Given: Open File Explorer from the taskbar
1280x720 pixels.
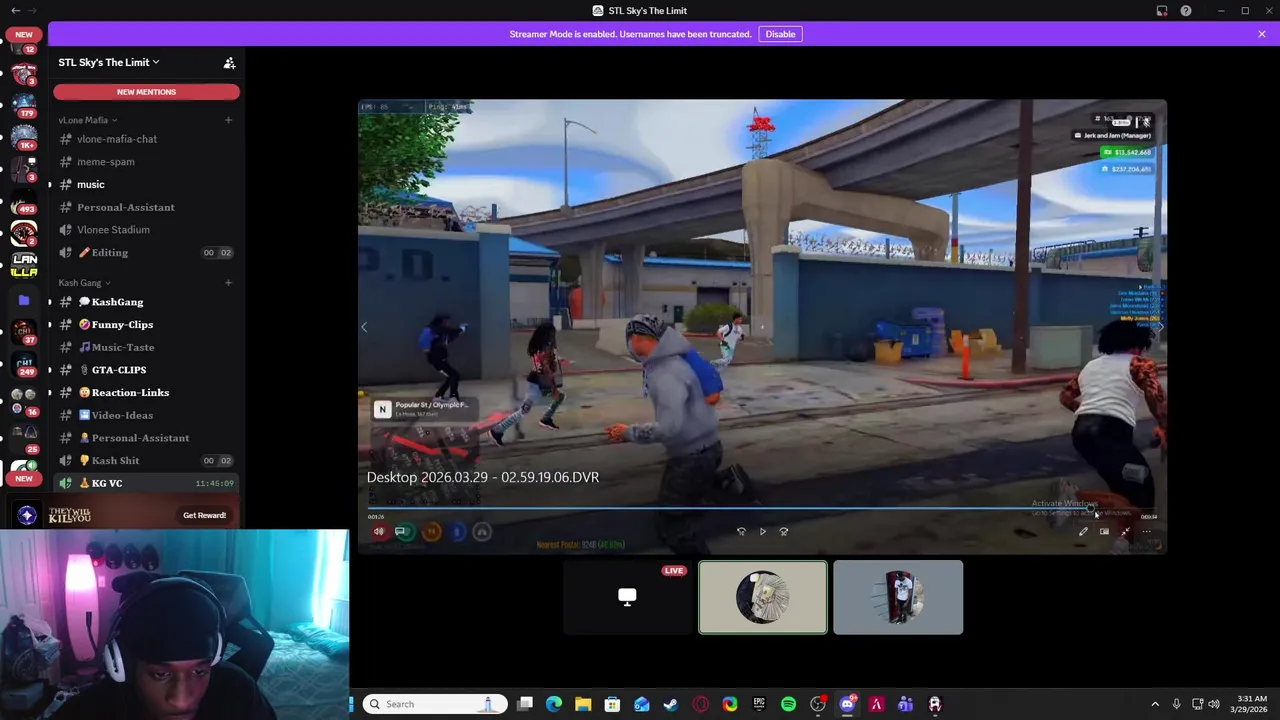Looking at the screenshot, I should (x=583, y=704).
